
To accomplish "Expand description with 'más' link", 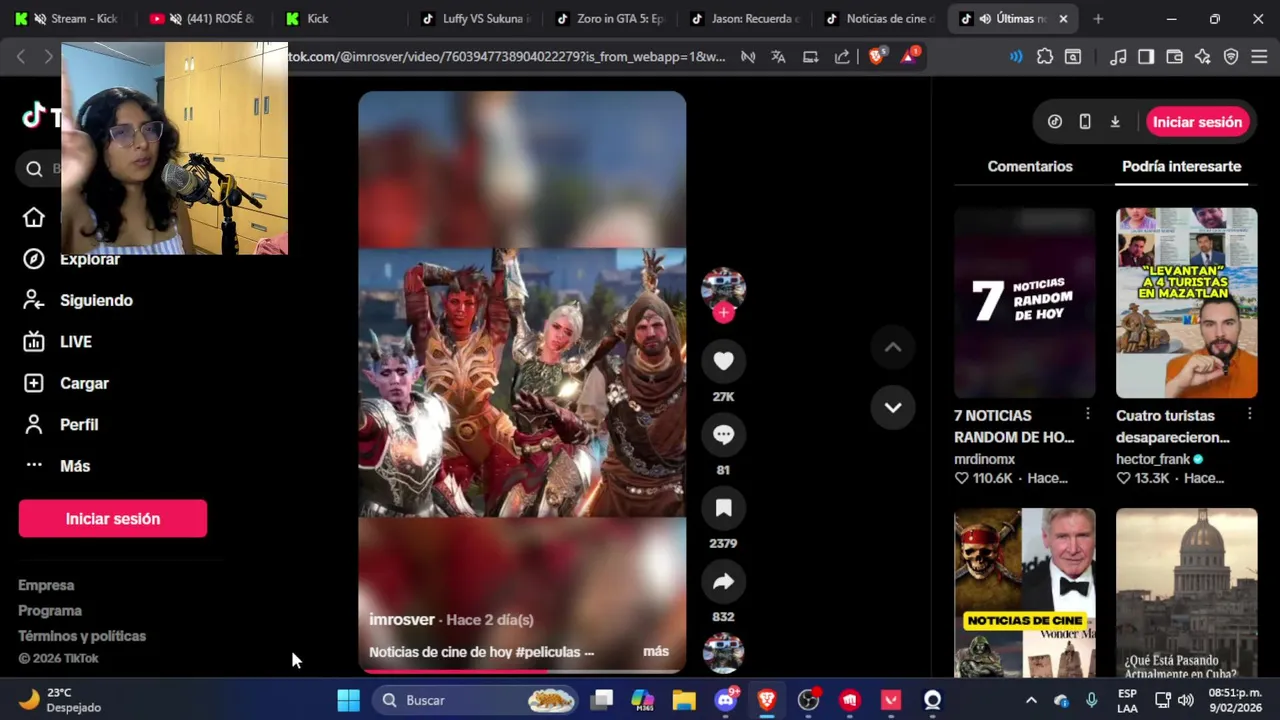I will (656, 651).
